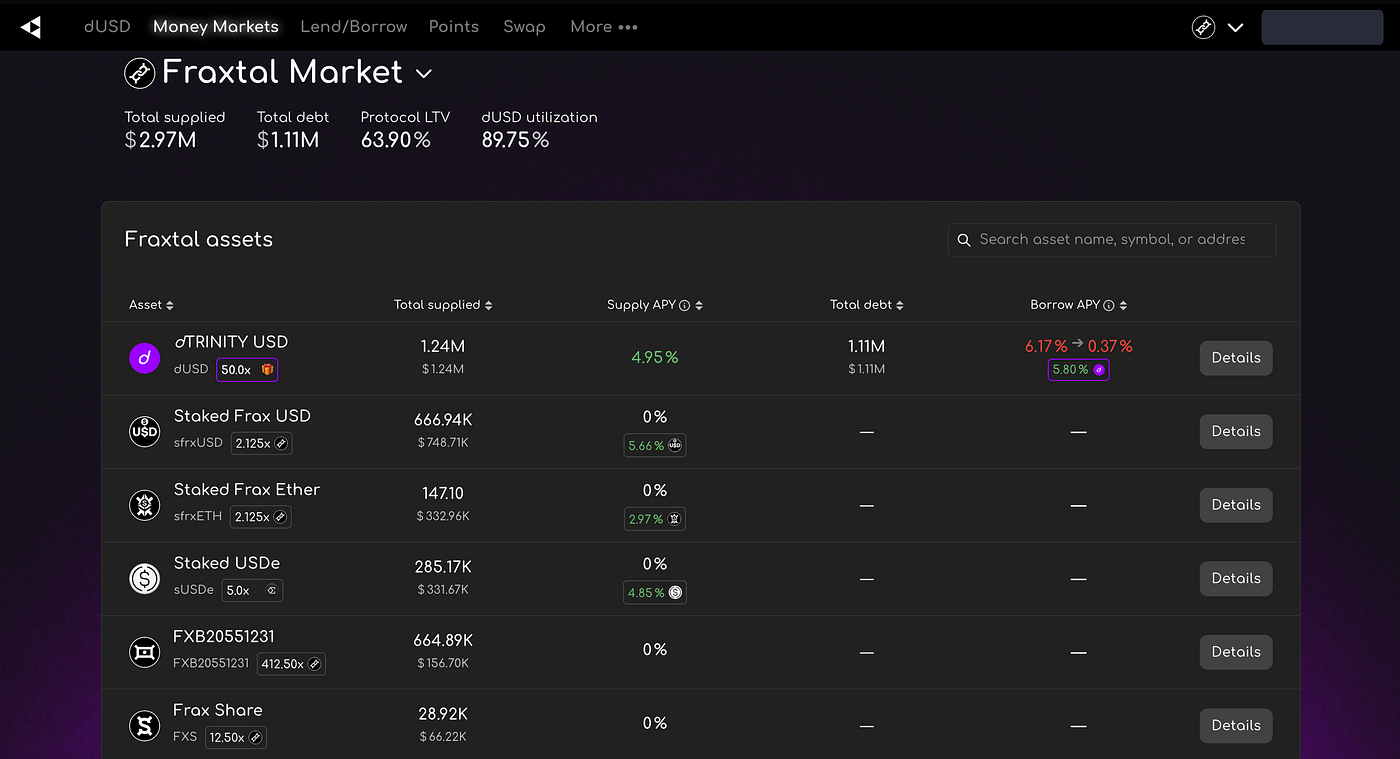Viewport: 1400px width, 759px height.
Task: Click the $2.97M total supplied stat
Action: [161, 140]
